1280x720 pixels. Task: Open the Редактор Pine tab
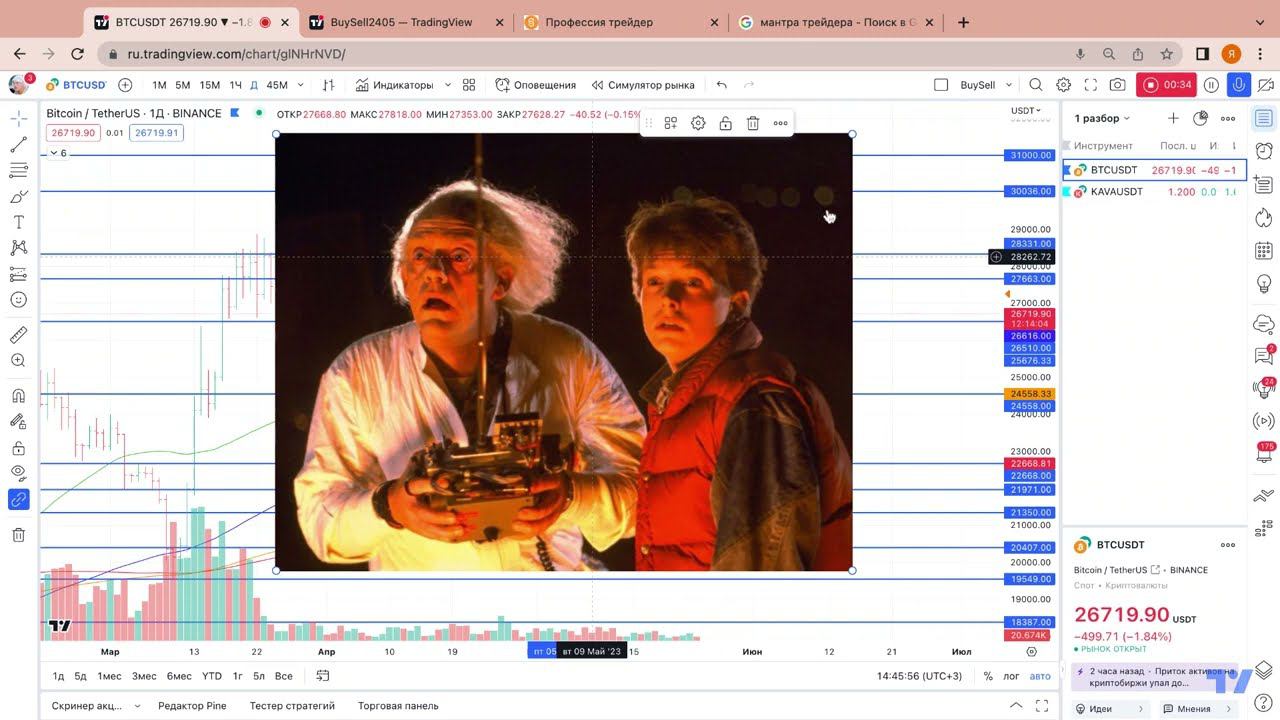[192, 705]
